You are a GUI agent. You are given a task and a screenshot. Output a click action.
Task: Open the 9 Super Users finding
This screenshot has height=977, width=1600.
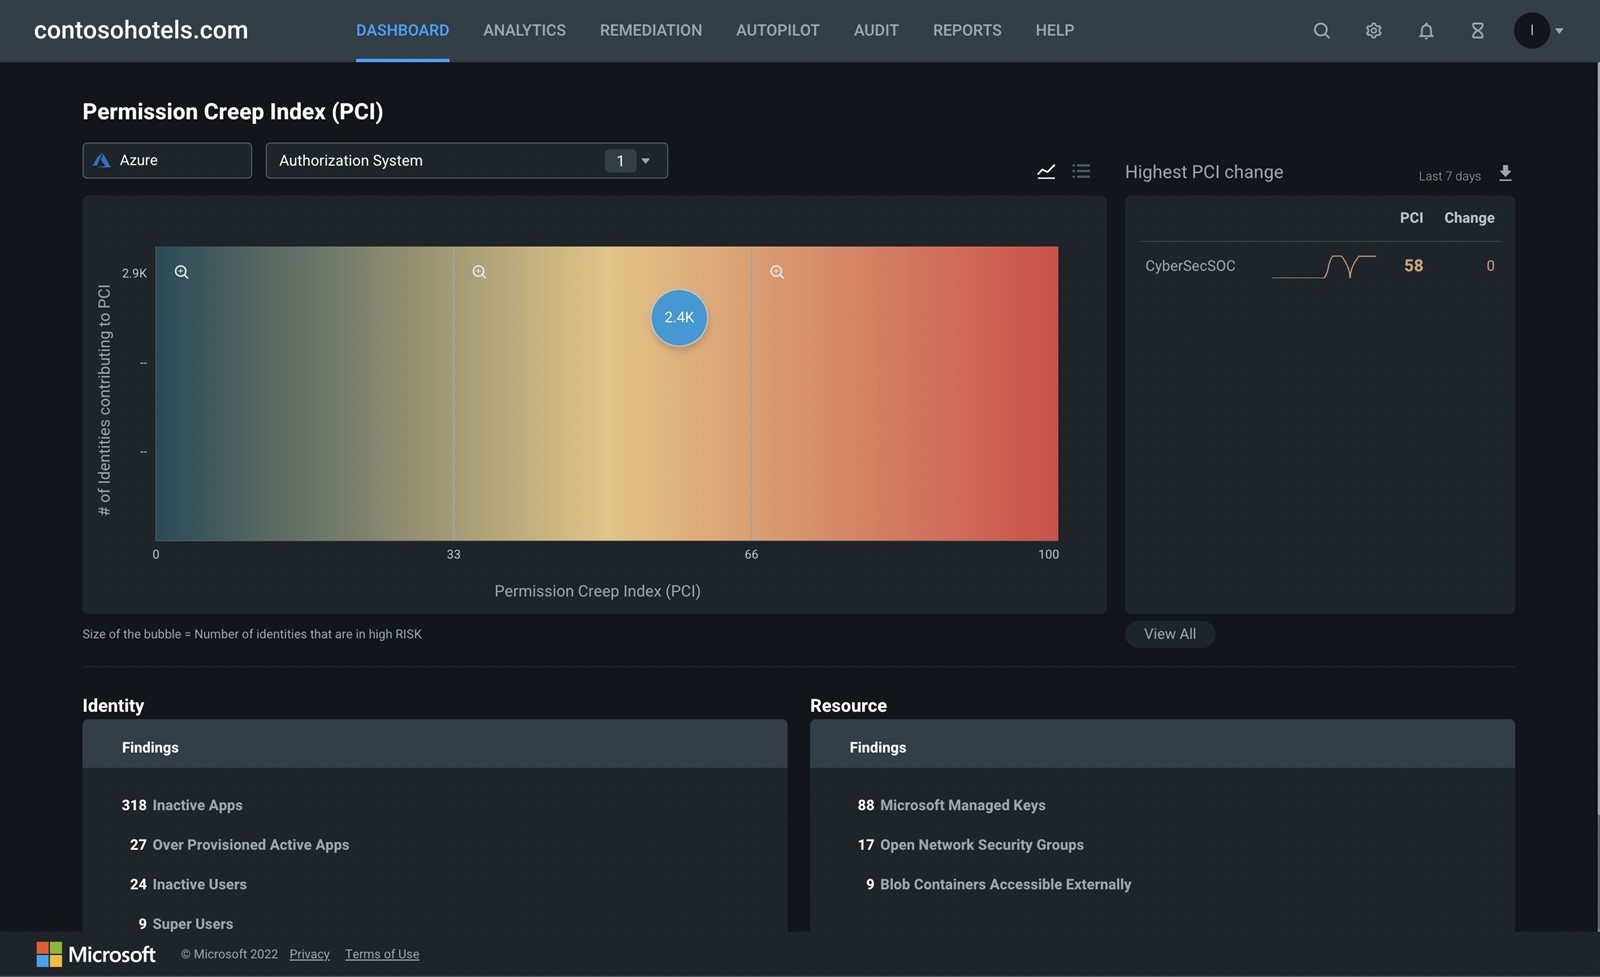click(185, 924)
